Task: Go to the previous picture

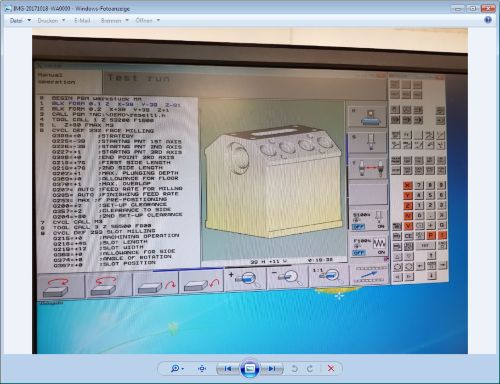Action: tap(228, 369)
